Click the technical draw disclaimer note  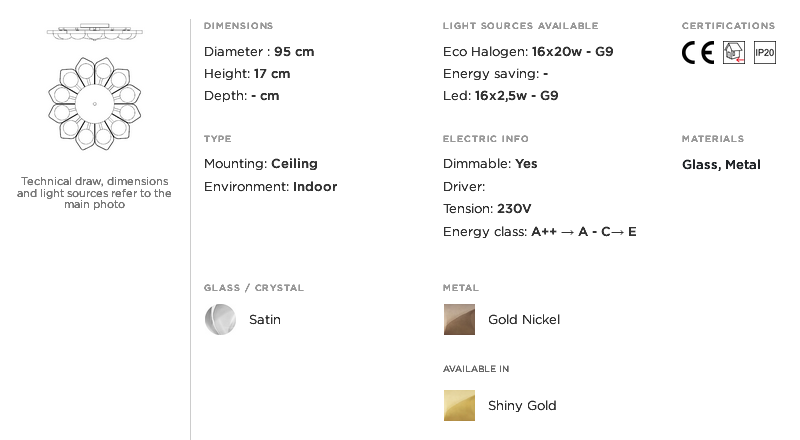[x=94, y=193]
